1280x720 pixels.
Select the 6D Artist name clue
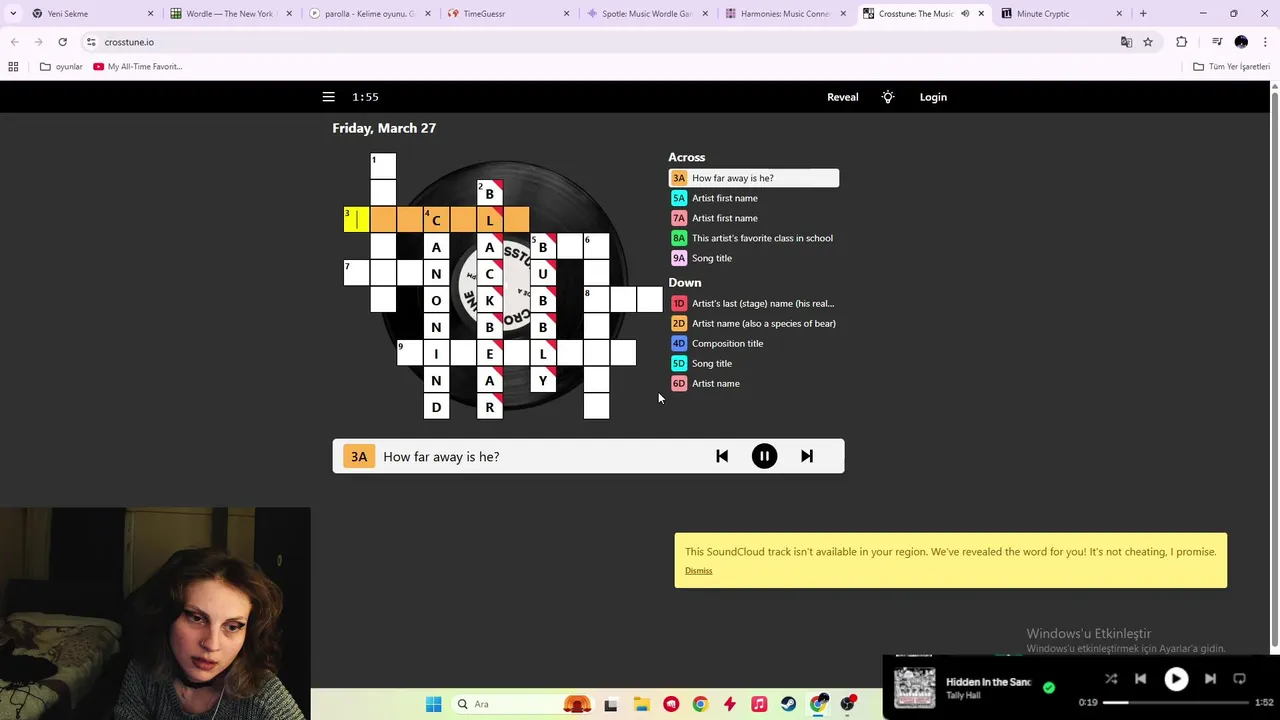754,383
